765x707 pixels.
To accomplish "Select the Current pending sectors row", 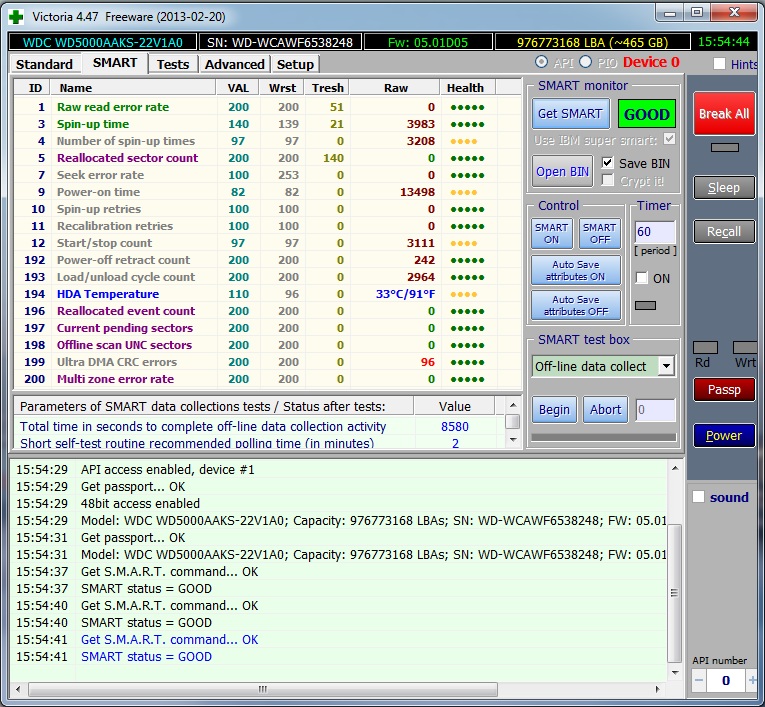I will coord(267,328).
